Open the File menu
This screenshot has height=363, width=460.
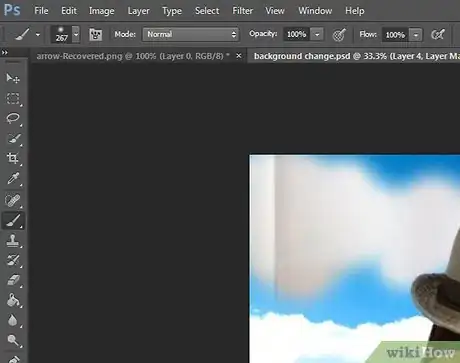pos(41,11)
